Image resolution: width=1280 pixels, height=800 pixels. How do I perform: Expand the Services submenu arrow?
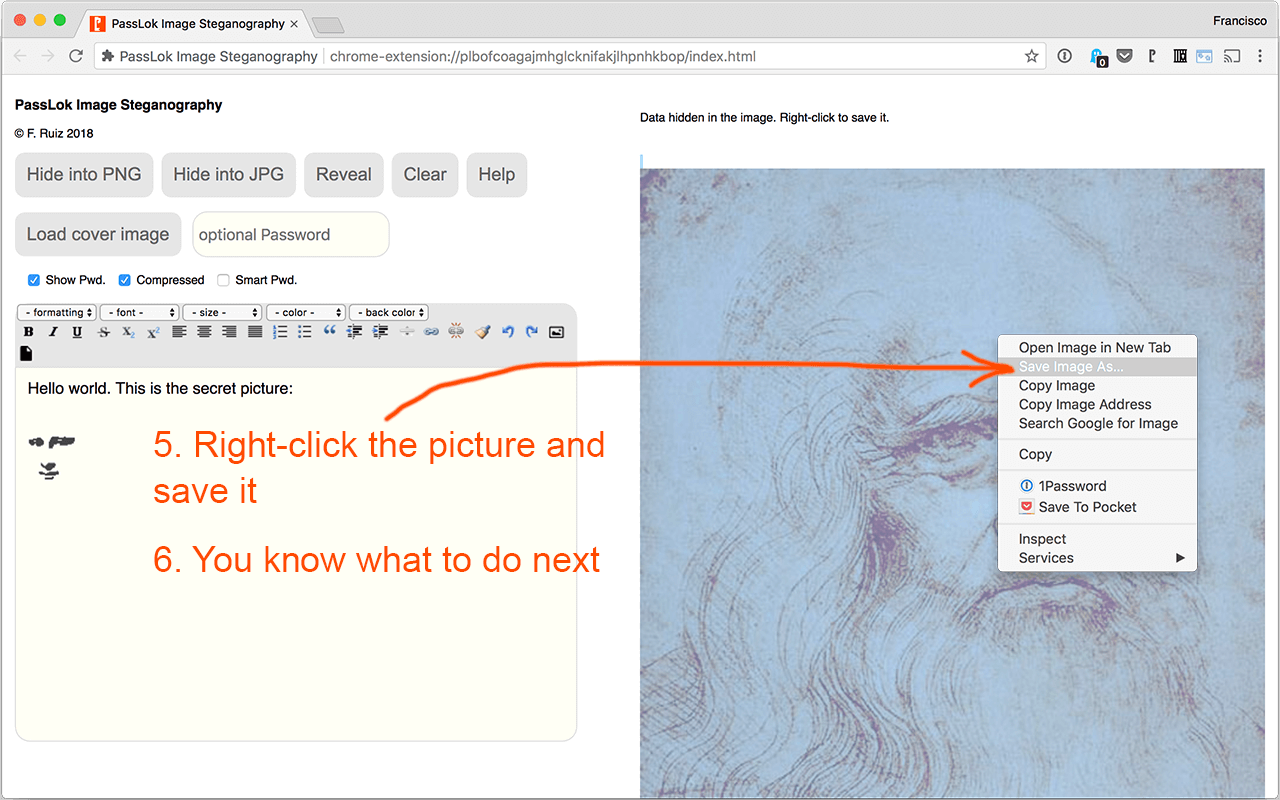[x=1180, y=558]
